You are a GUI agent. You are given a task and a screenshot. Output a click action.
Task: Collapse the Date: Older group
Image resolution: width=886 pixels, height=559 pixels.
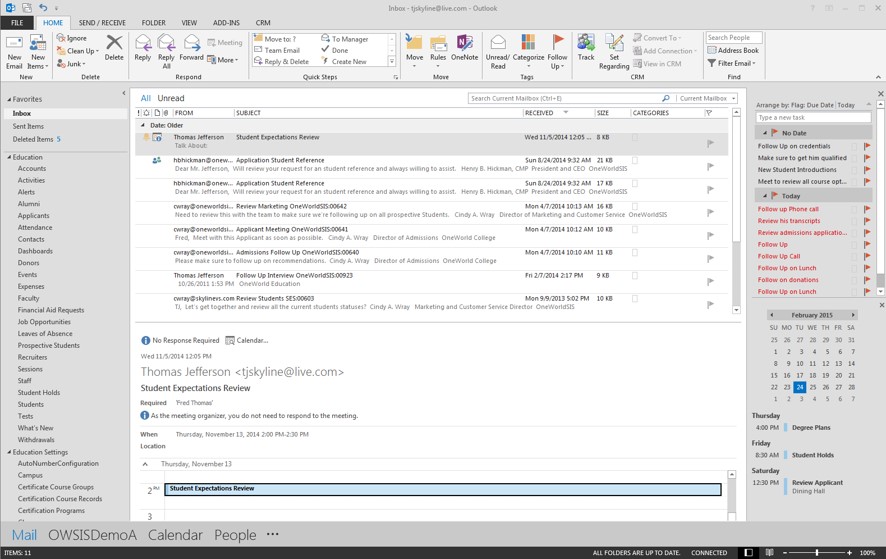143,125
